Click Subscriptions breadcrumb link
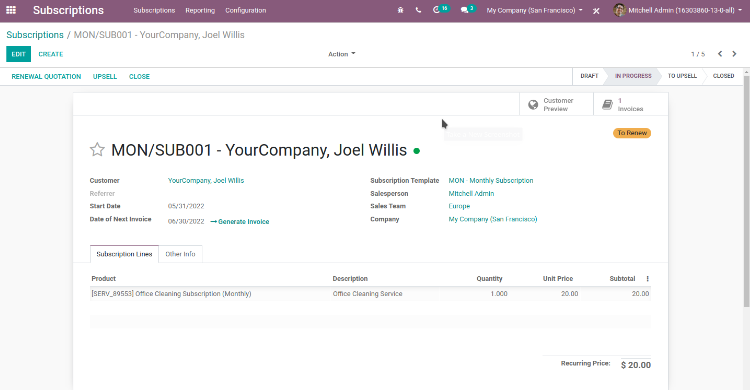This screenshot has height=392, width=751. pyautogui.click(x=35, y=35)
